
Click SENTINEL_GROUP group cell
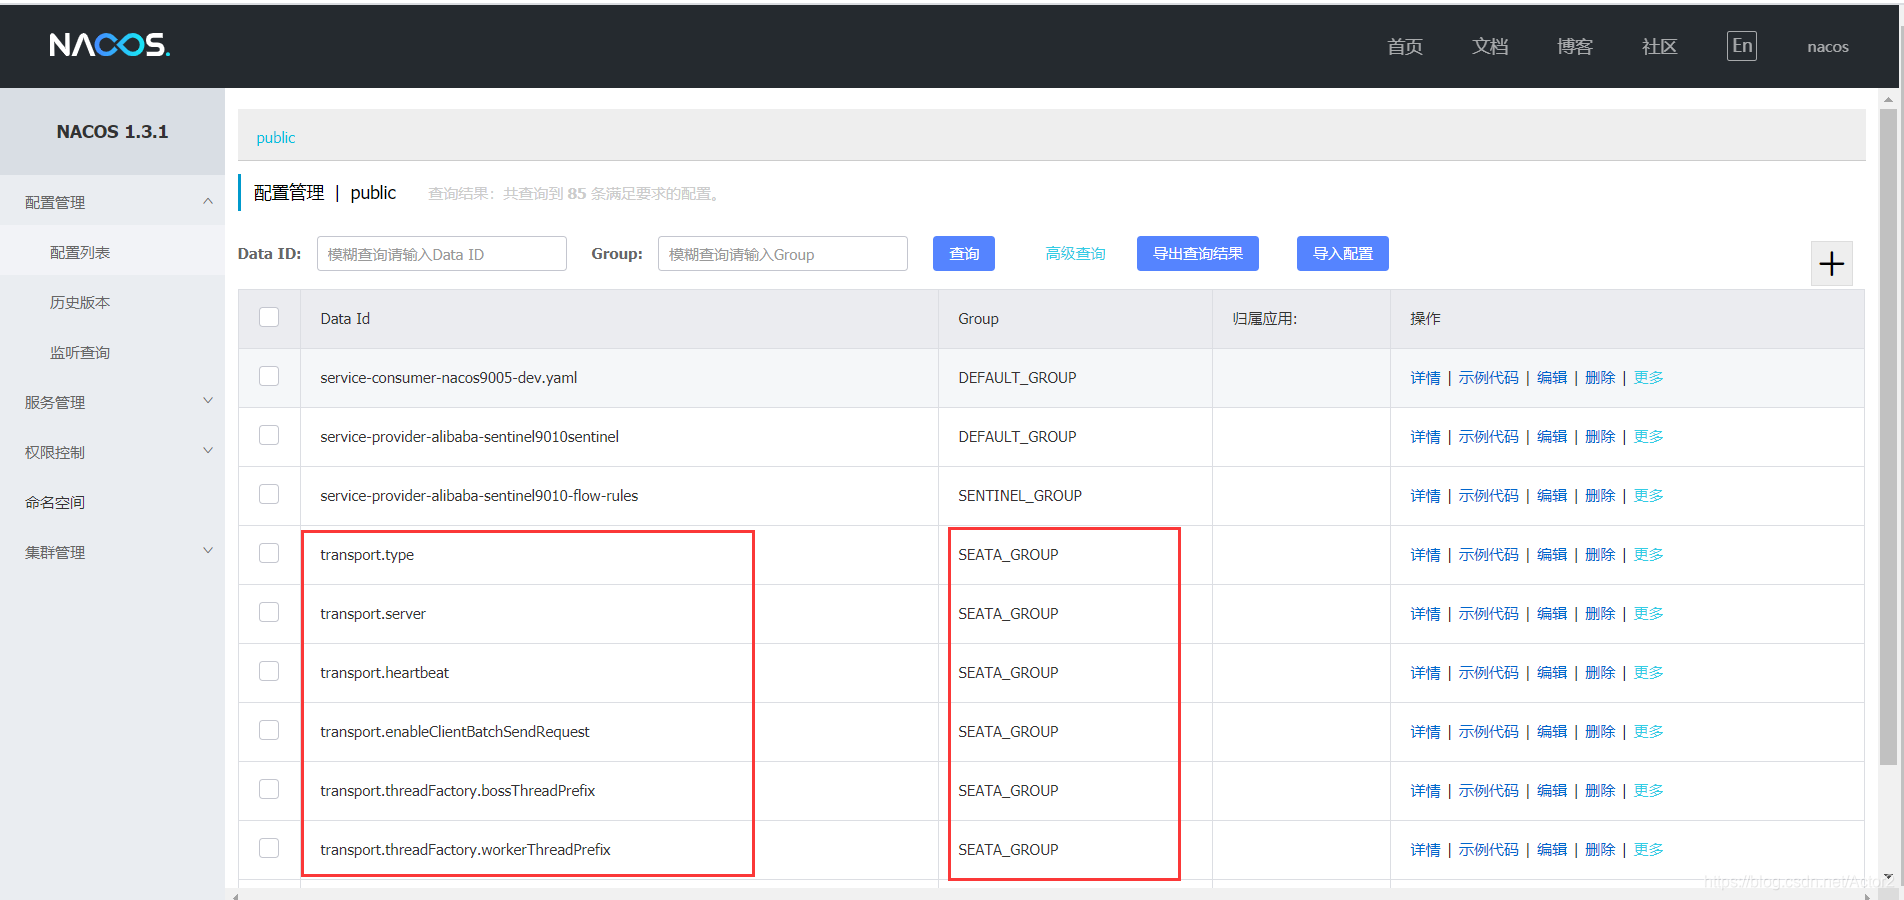pos(1020,496)
